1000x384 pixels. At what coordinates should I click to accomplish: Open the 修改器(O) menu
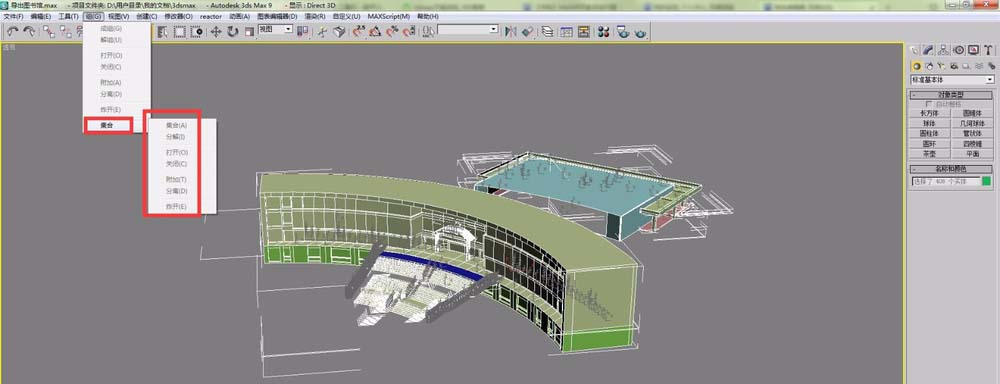179,16
